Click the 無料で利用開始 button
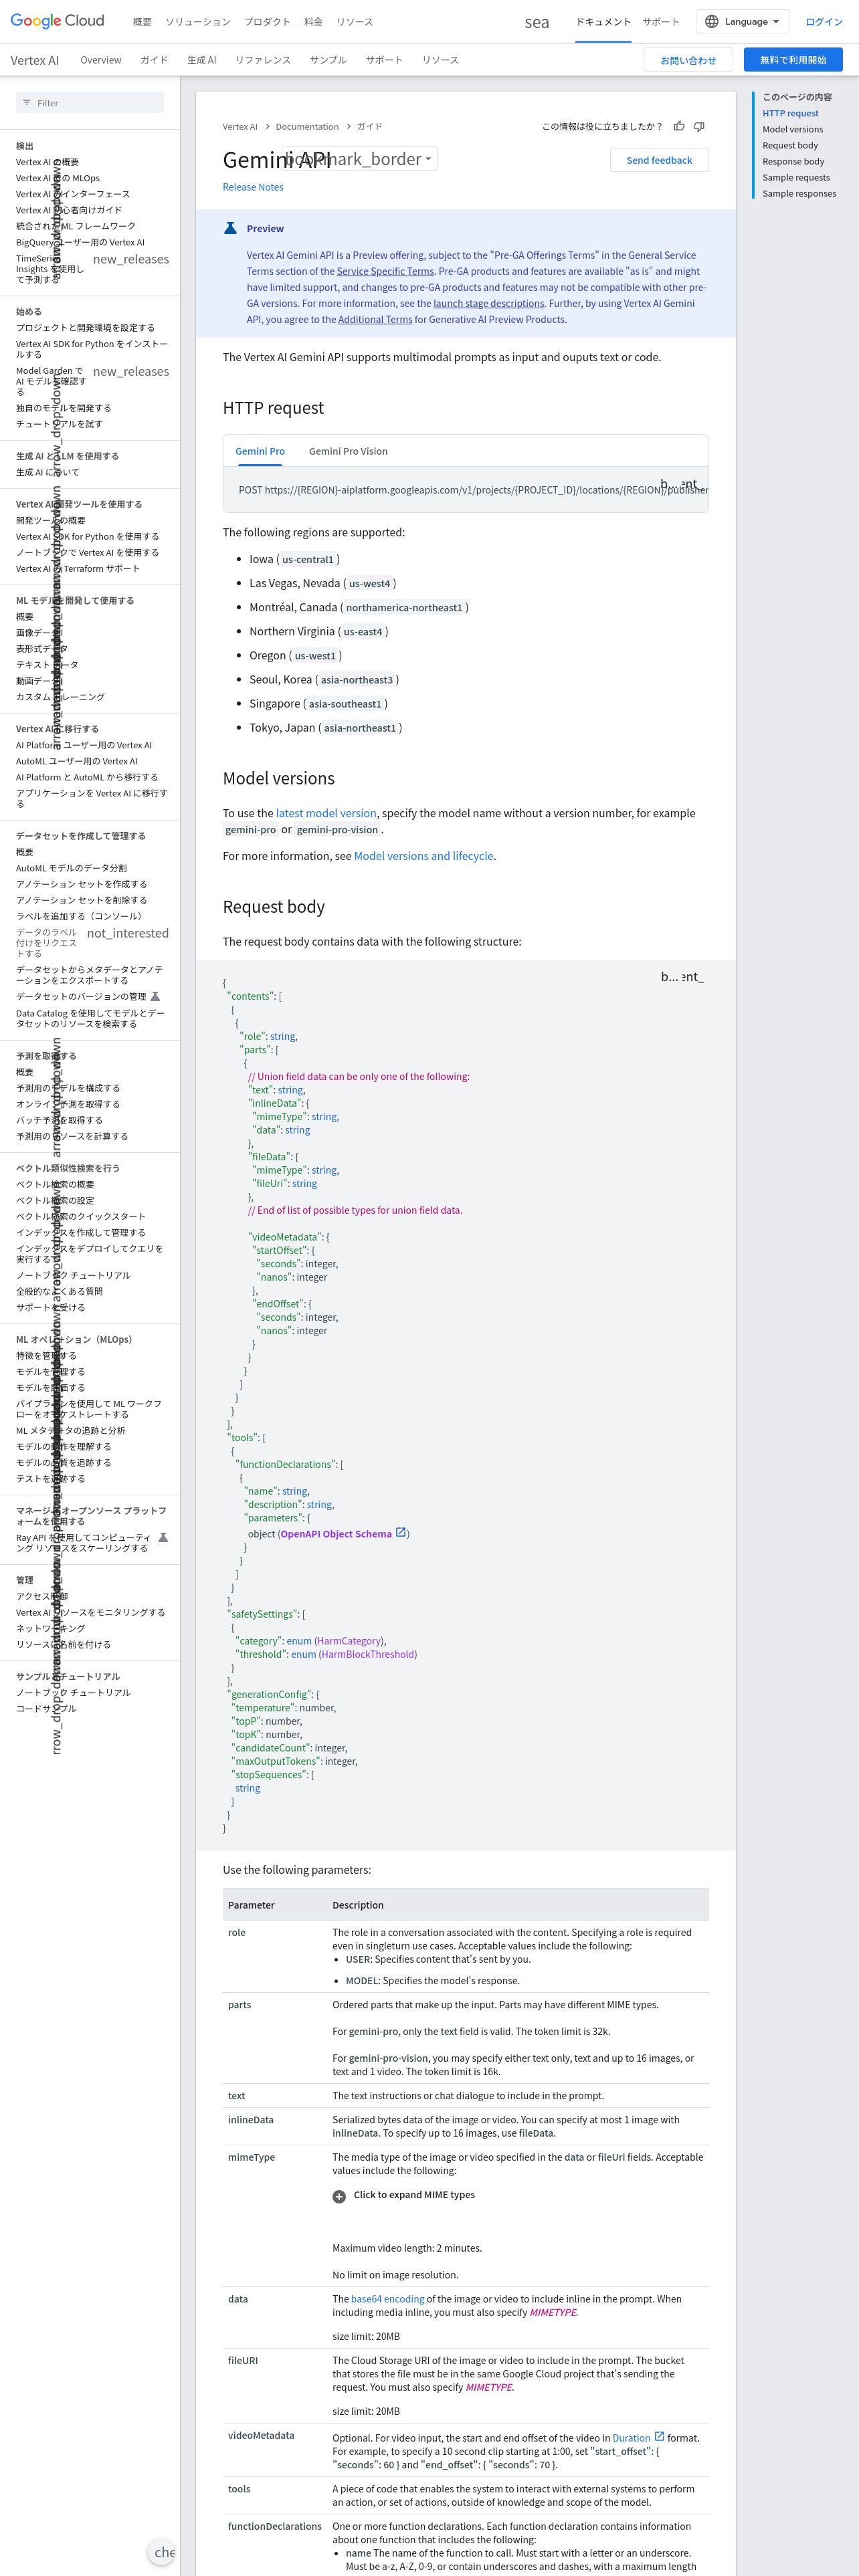Screen dimensions: 859x2576 point(793,60)
